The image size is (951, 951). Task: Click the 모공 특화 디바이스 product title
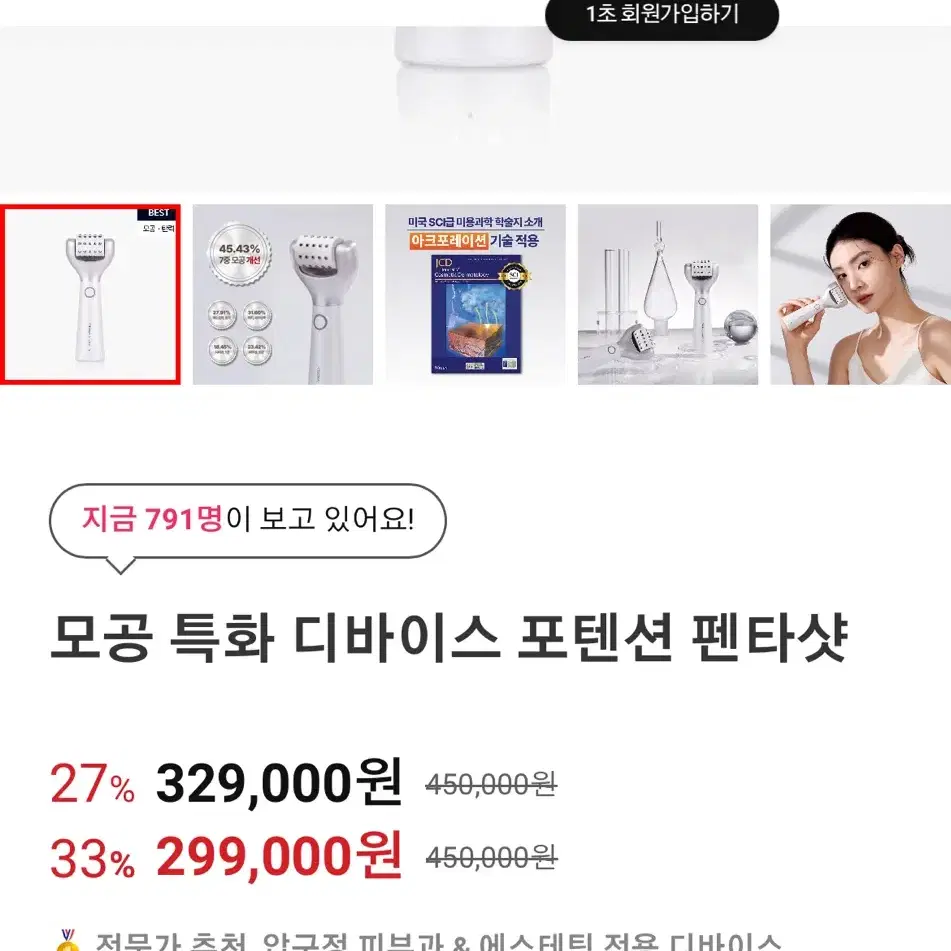pos(449,637)
